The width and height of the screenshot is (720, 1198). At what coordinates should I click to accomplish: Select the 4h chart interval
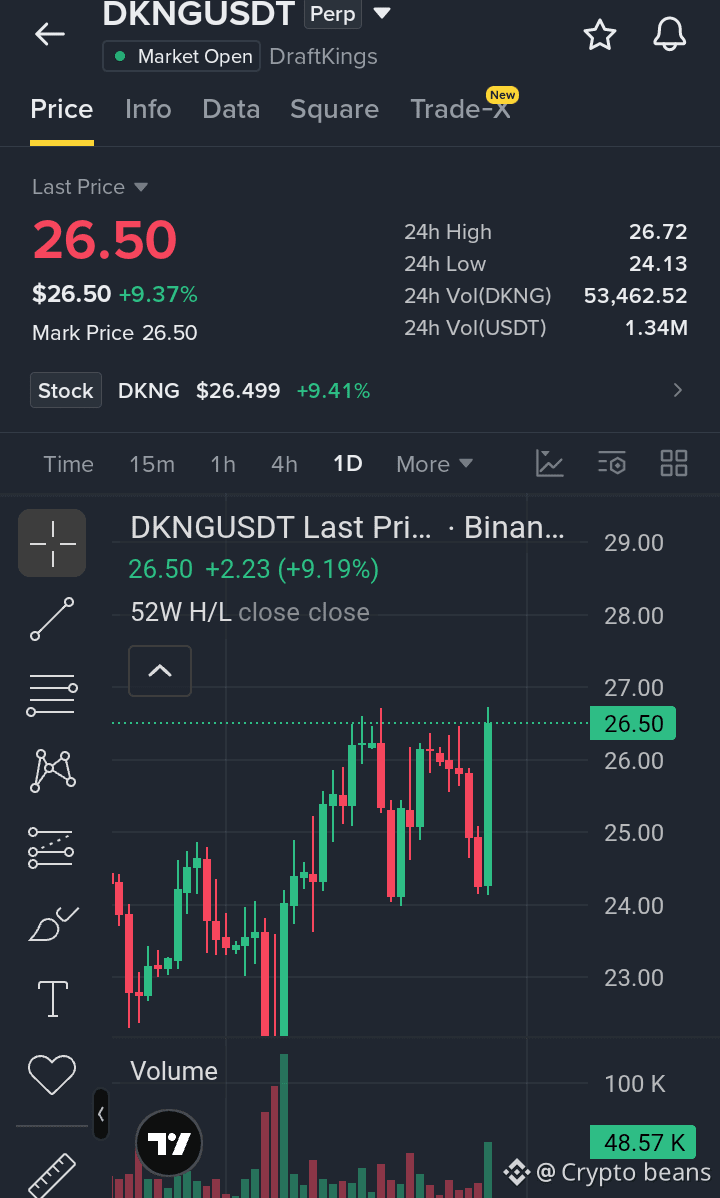[x=284, y=464]
